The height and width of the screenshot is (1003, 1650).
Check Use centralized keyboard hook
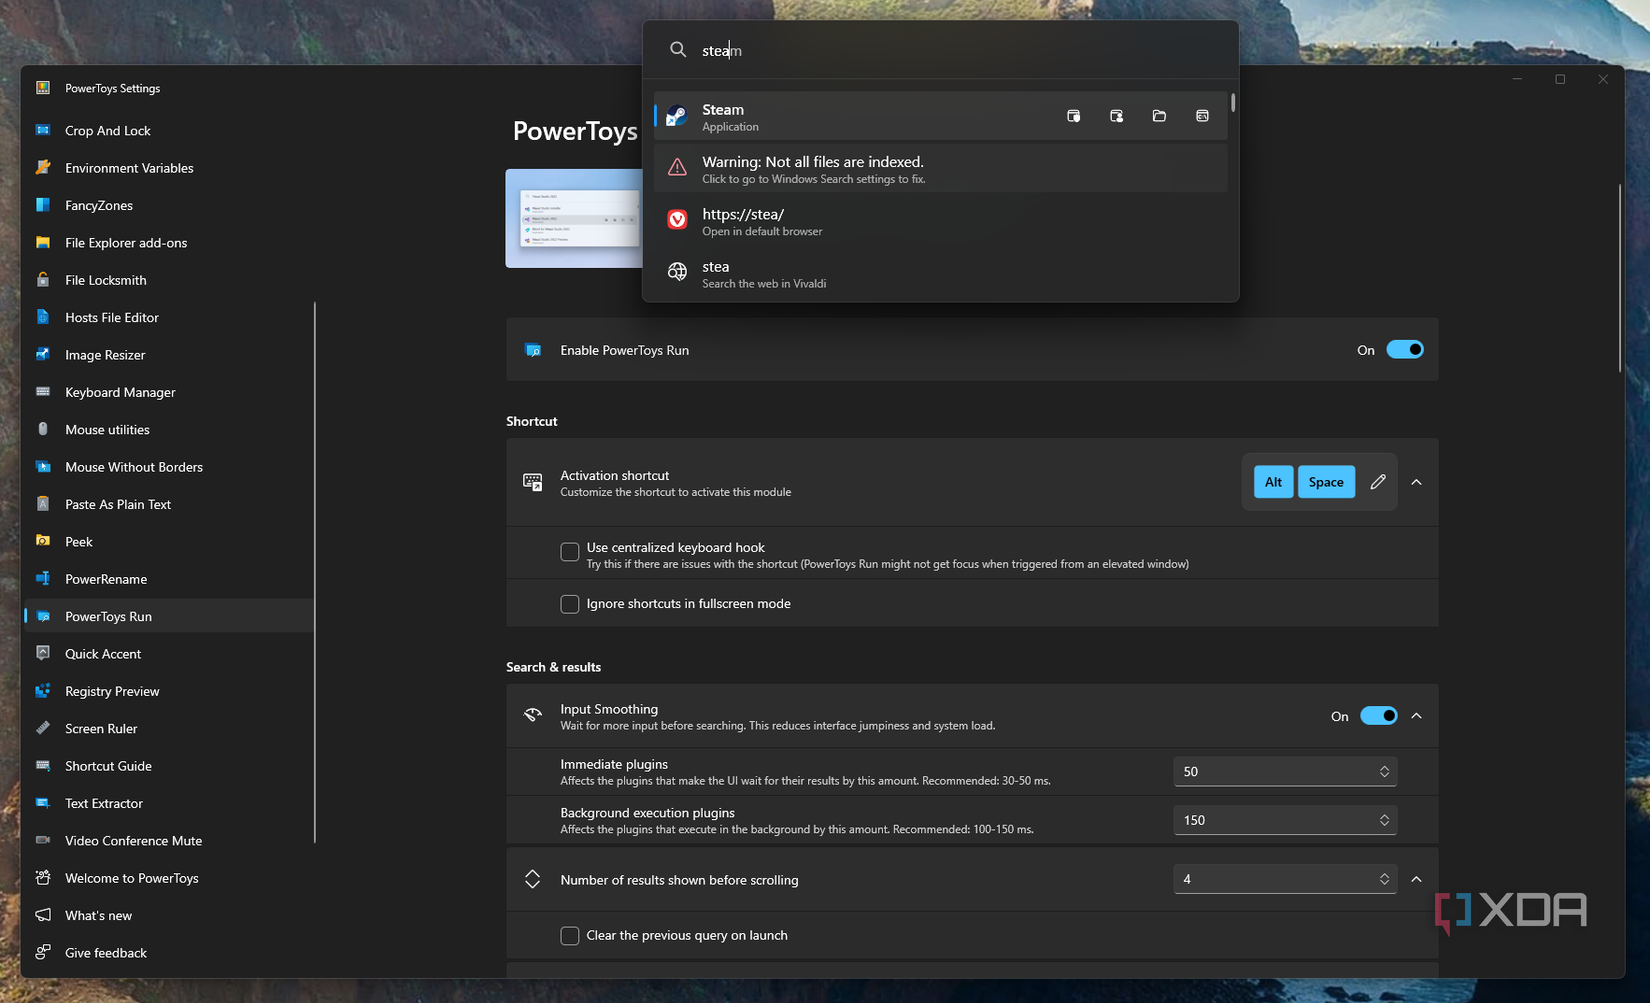point(570,552)
